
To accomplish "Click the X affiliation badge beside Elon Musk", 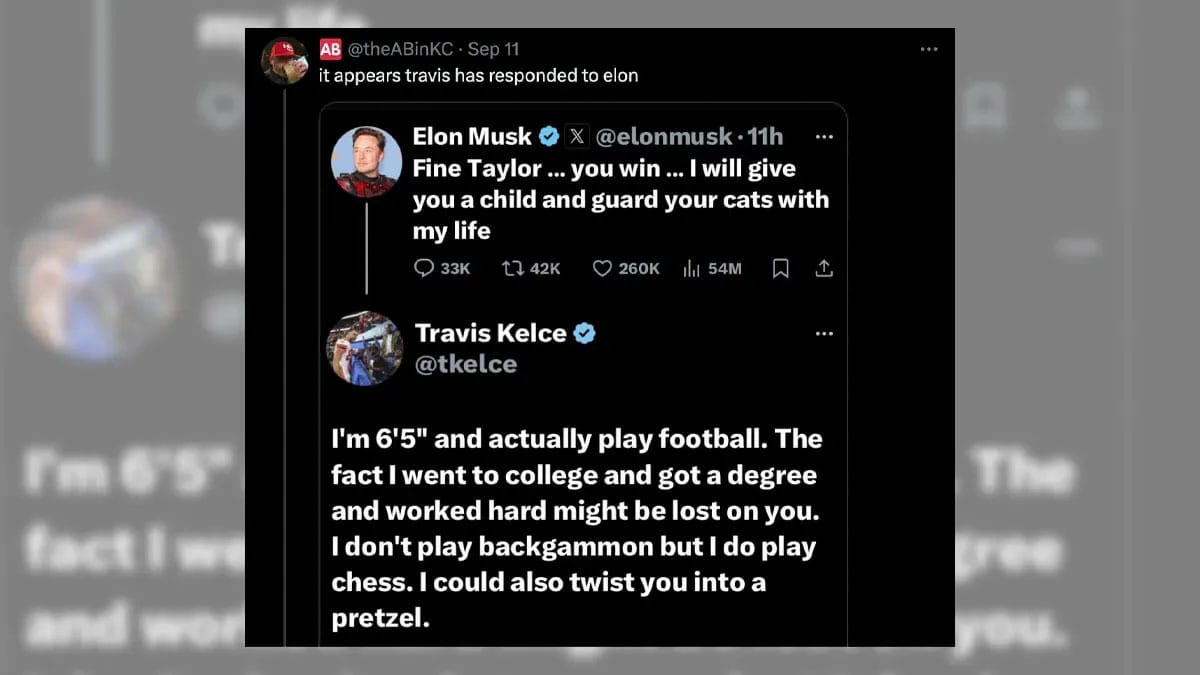I will (x=577, y=137).
